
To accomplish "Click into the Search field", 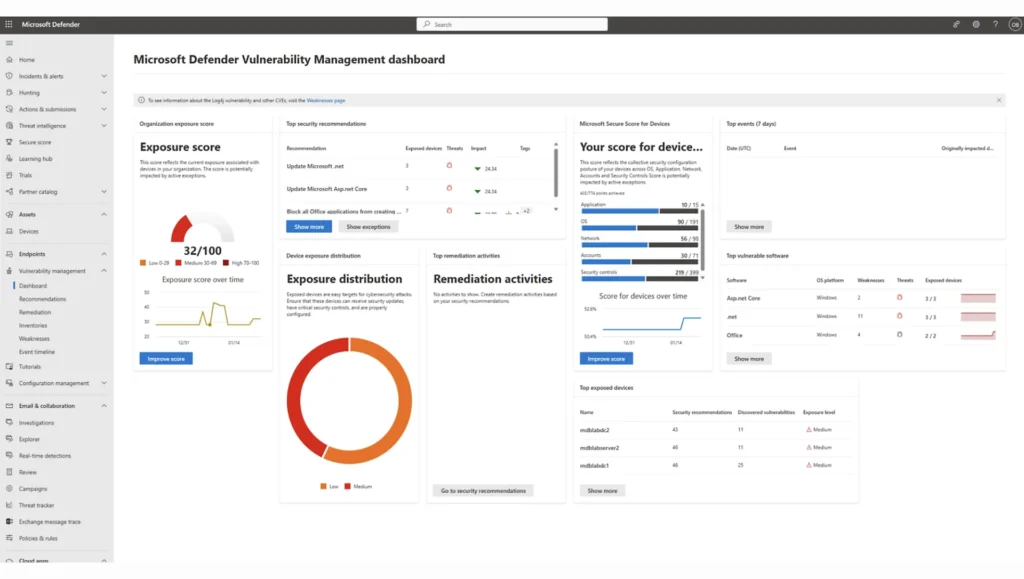I will pyautogui.click(x=512, y=24).
